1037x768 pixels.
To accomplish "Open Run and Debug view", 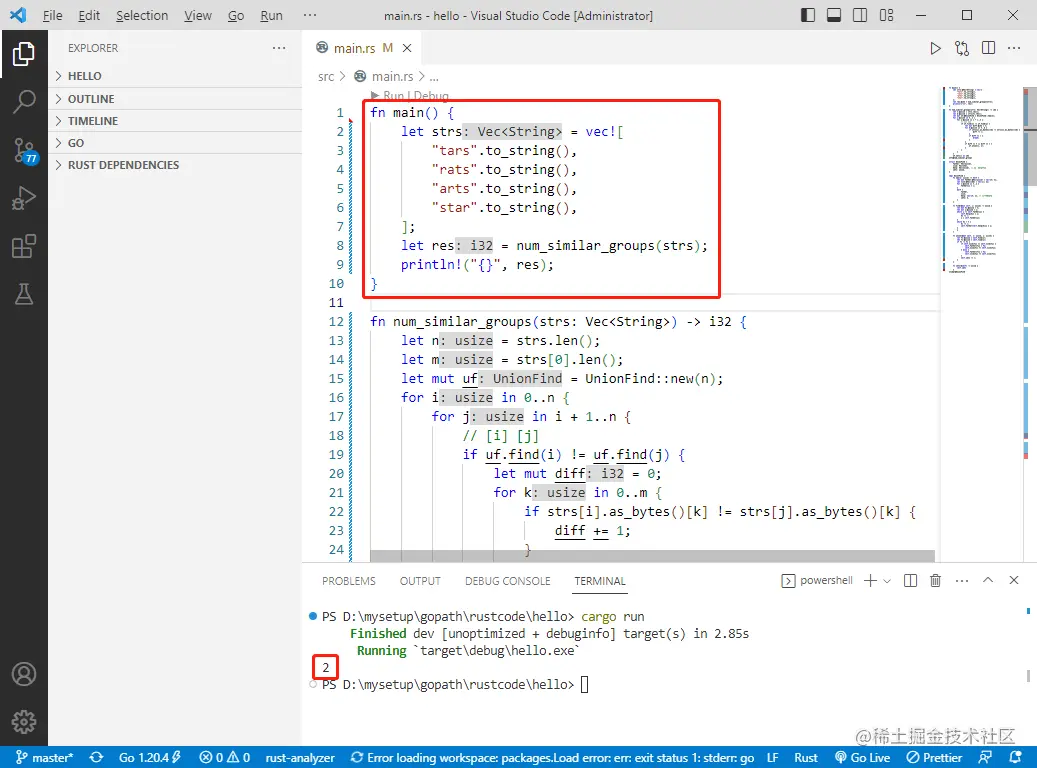I will [24, 198].
